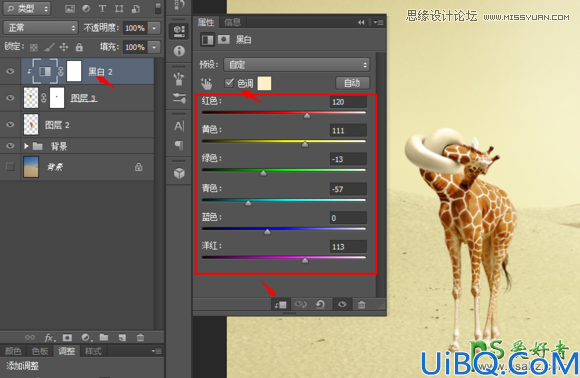Open the tint color swatch
The width and height of the screenshot is (580, 378).
pos(264,83)
